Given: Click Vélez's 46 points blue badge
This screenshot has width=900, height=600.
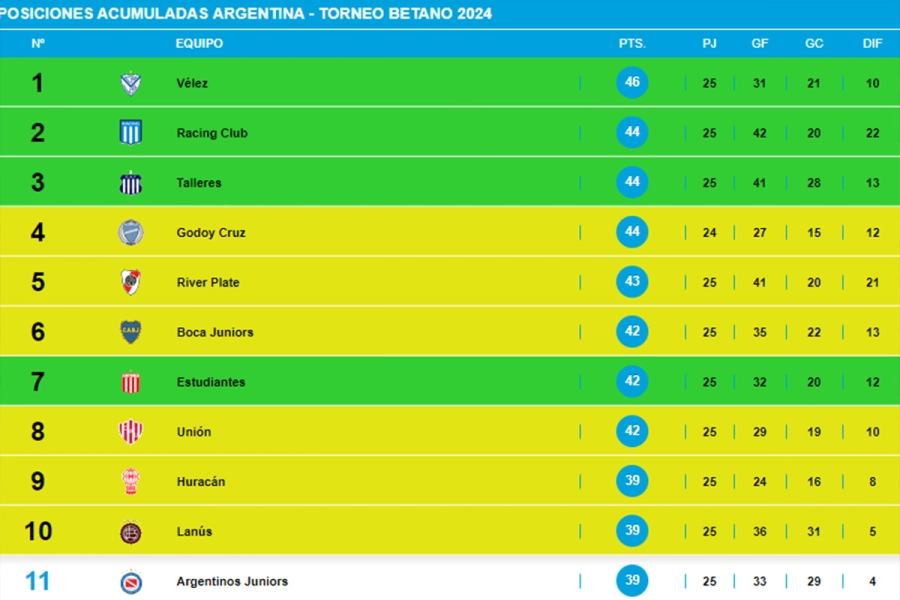Looking at the screenshot, I should point(632,83).
